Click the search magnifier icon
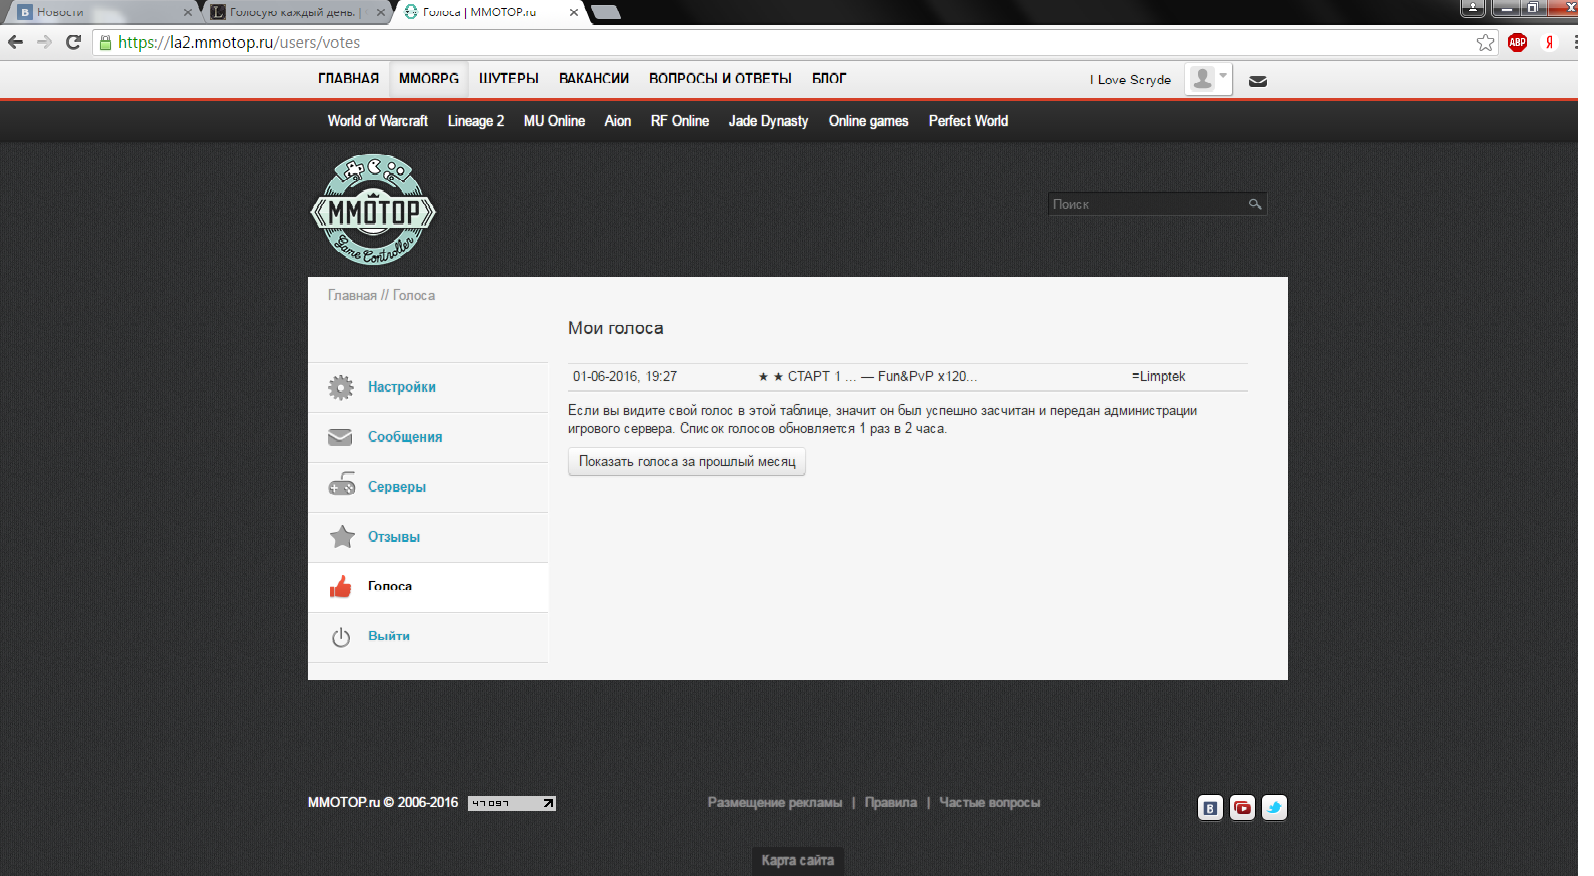The width and height of the screenshot is (1594, 876). [x=1254, y=204]
